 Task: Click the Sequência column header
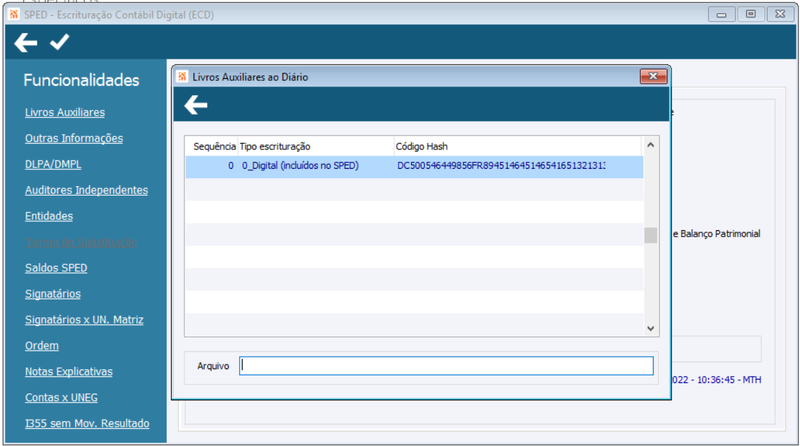pyautogui.click(x=212, y=146)
